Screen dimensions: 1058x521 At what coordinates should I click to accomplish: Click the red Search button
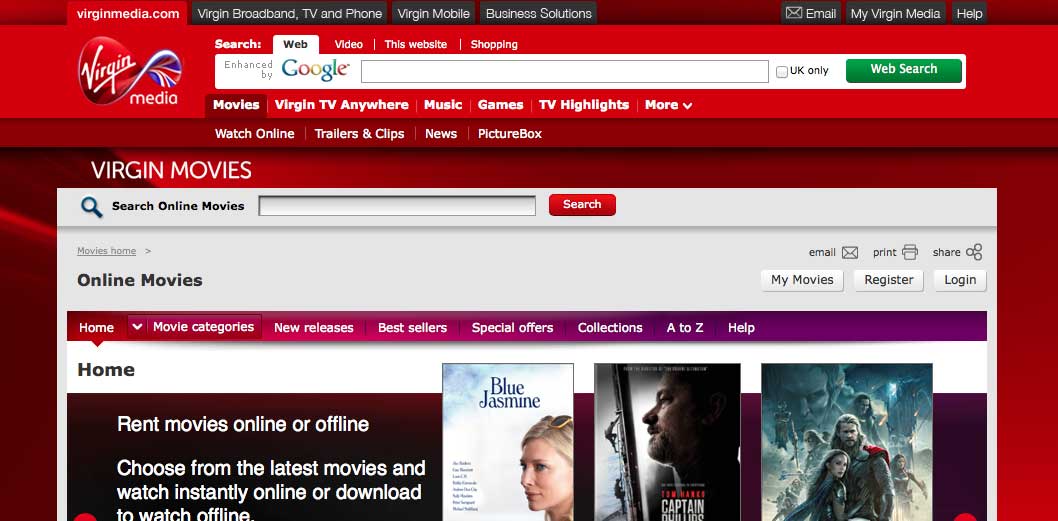(x=582, y=204)
